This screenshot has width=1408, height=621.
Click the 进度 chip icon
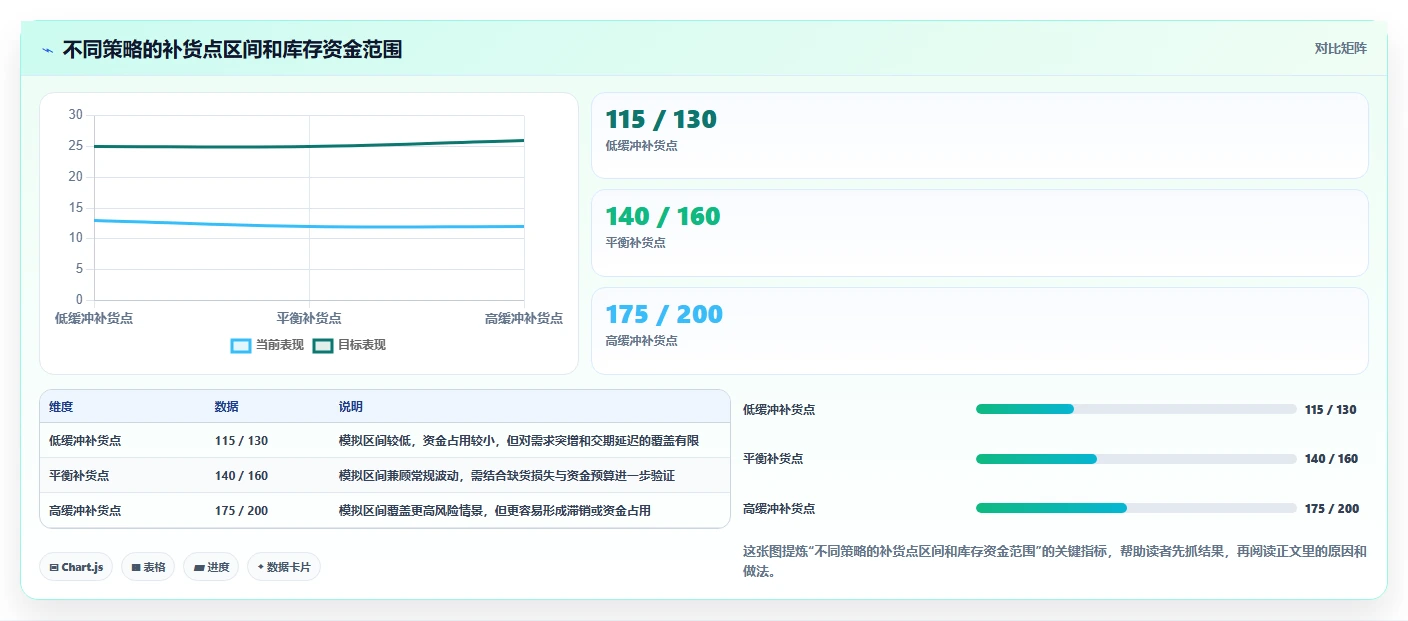pos(198,567)
